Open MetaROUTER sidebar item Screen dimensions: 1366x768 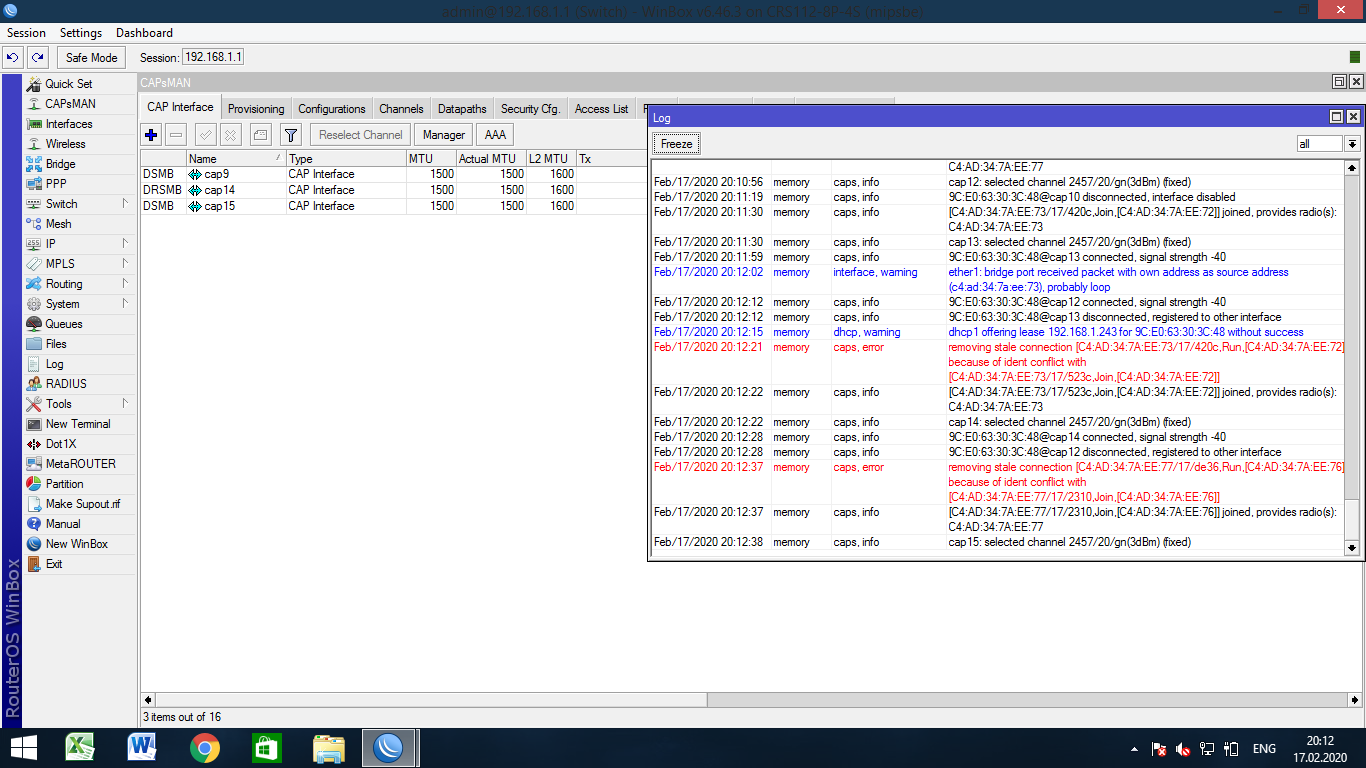click(x=80, y=464)
